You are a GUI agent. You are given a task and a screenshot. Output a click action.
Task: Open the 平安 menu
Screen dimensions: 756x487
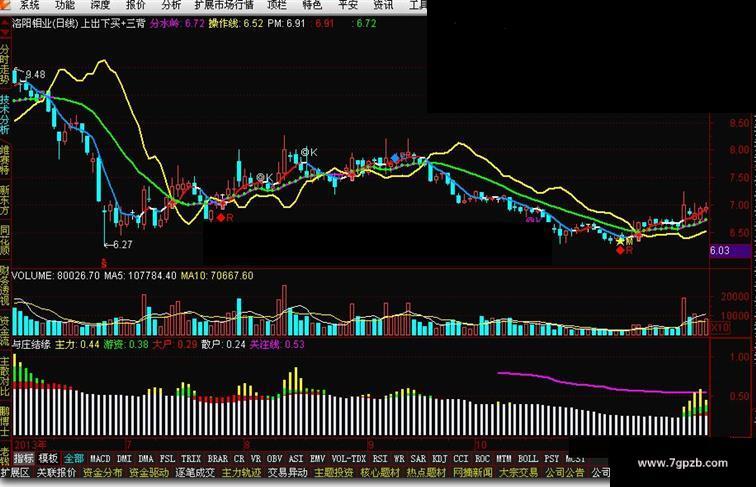[348, 5]
